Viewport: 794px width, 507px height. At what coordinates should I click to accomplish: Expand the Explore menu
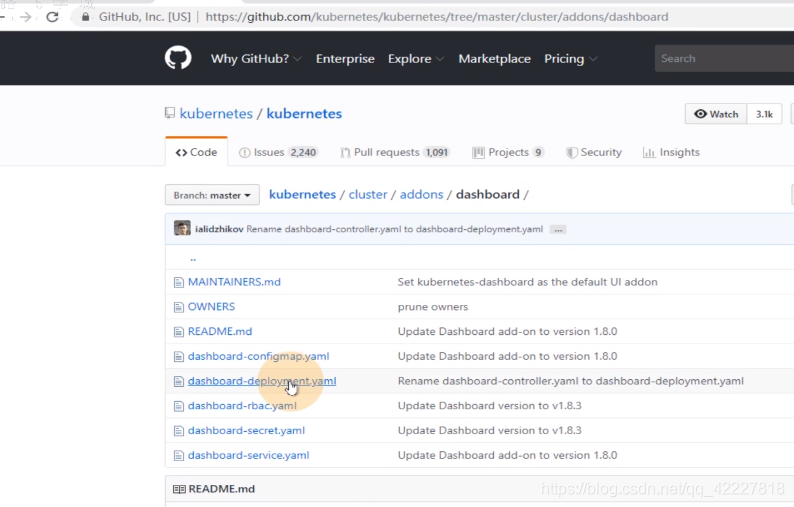click(x=416, y=59)
